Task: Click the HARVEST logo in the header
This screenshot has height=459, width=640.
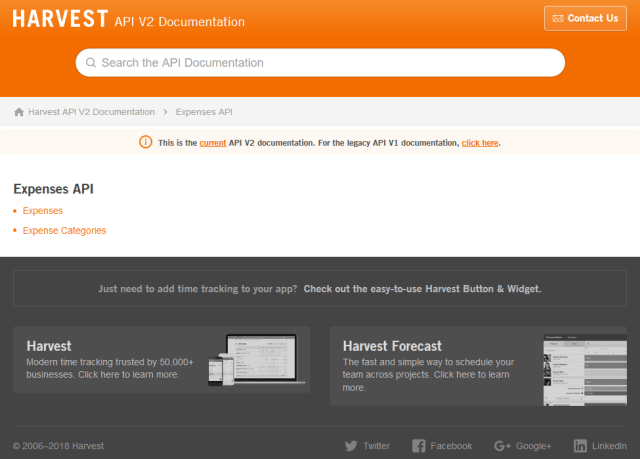Action: 60,19
